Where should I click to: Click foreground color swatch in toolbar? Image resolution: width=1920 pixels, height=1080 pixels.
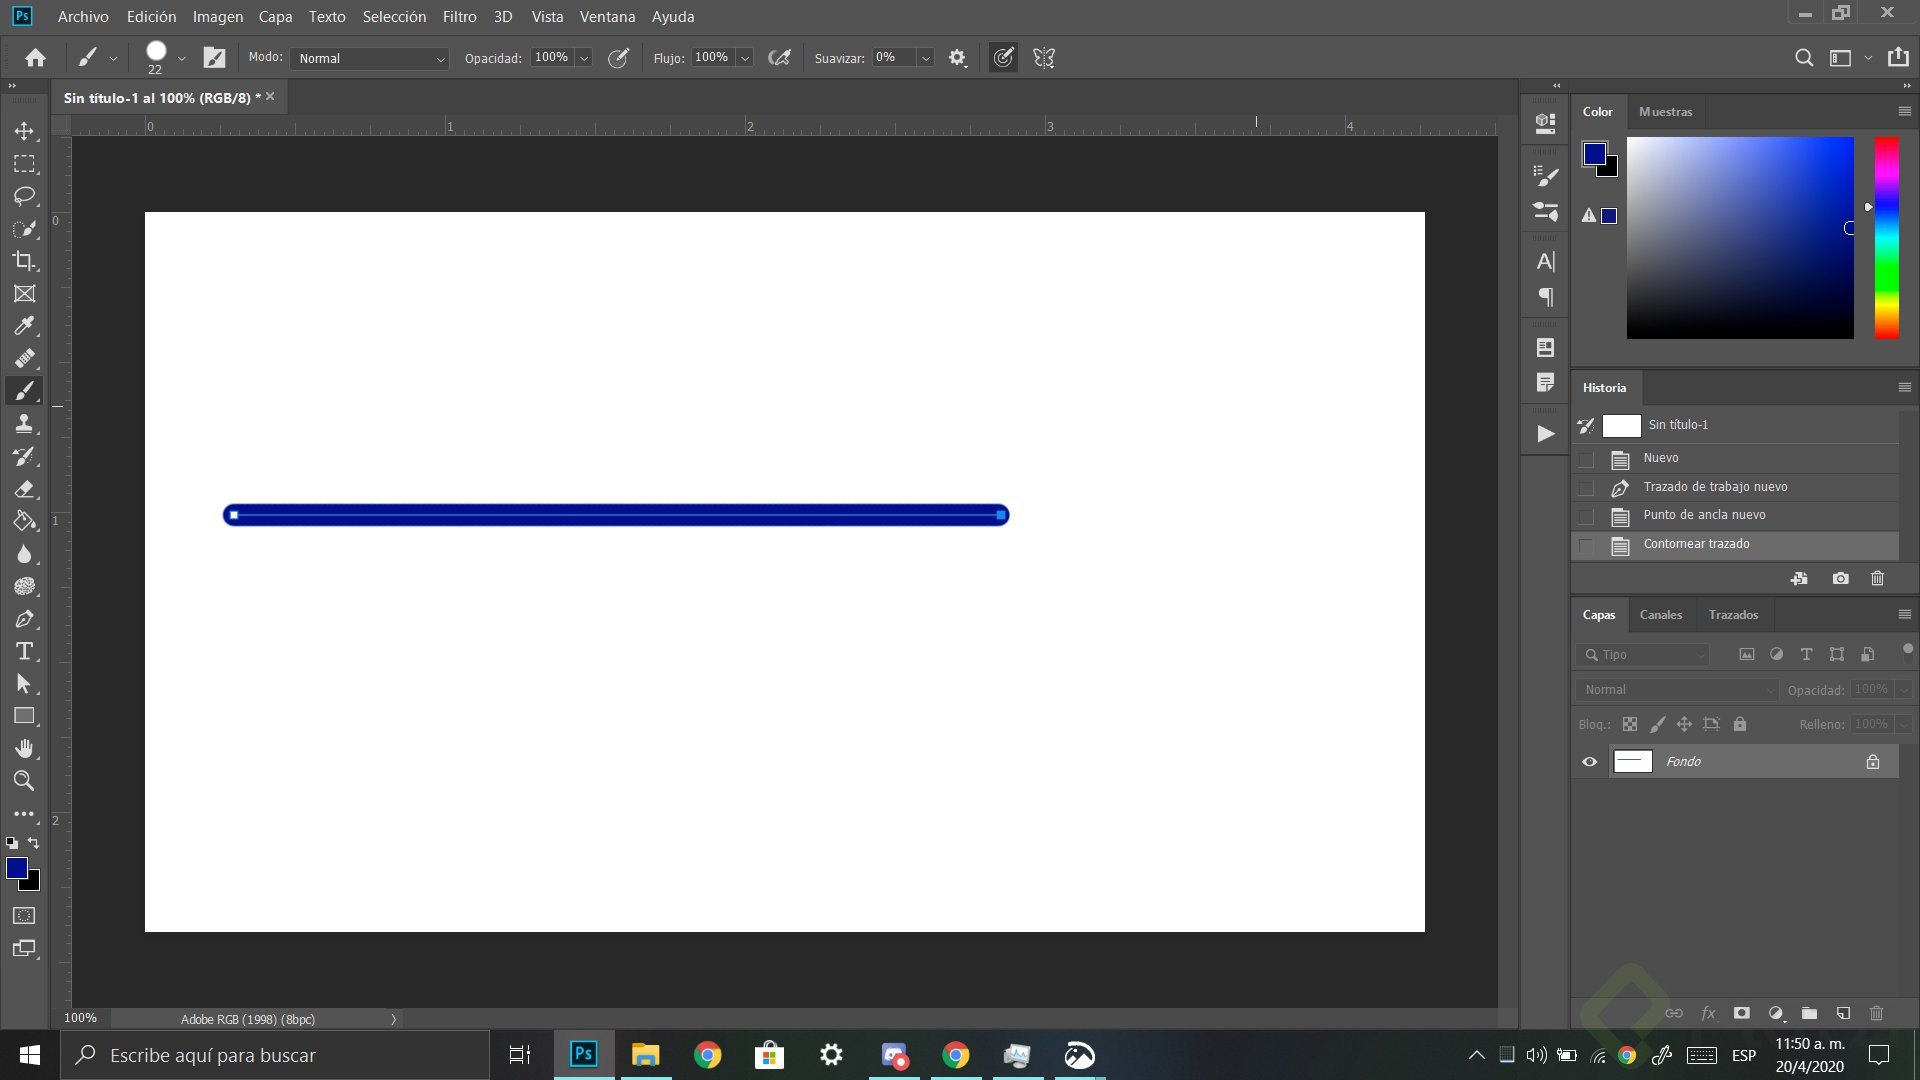pyautogui.click(x=16, y=868)
